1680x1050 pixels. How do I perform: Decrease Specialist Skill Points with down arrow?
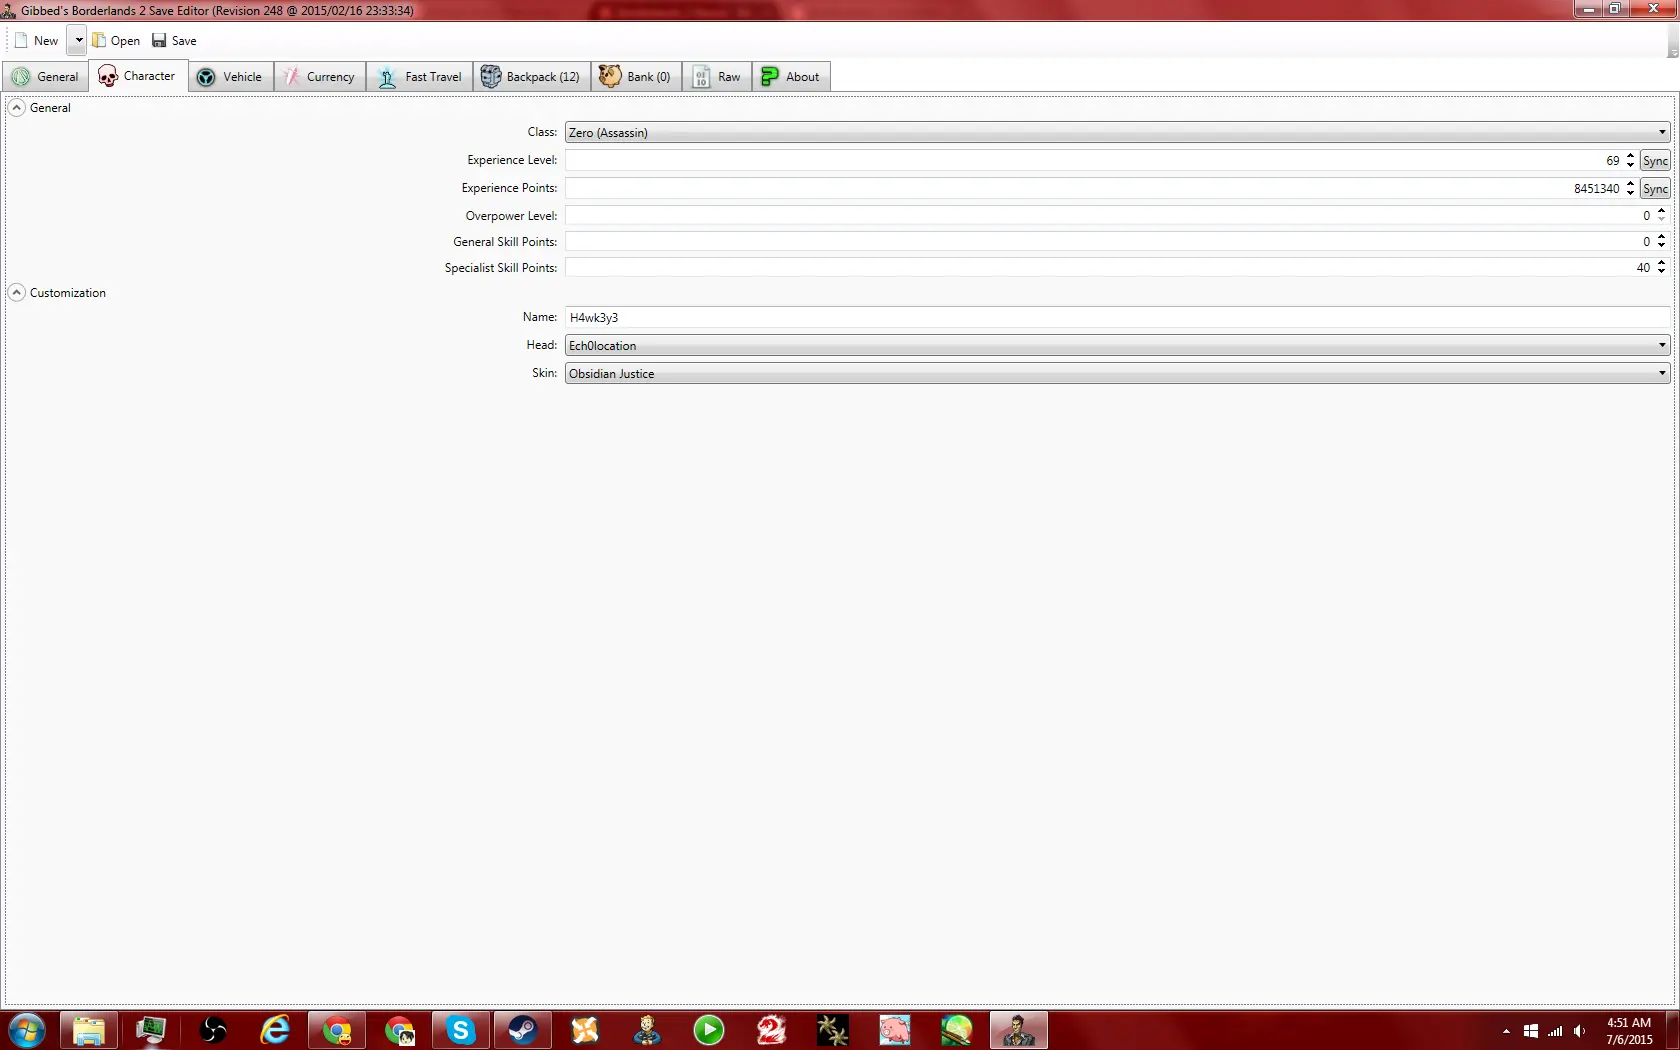(x=1661, y=272)
